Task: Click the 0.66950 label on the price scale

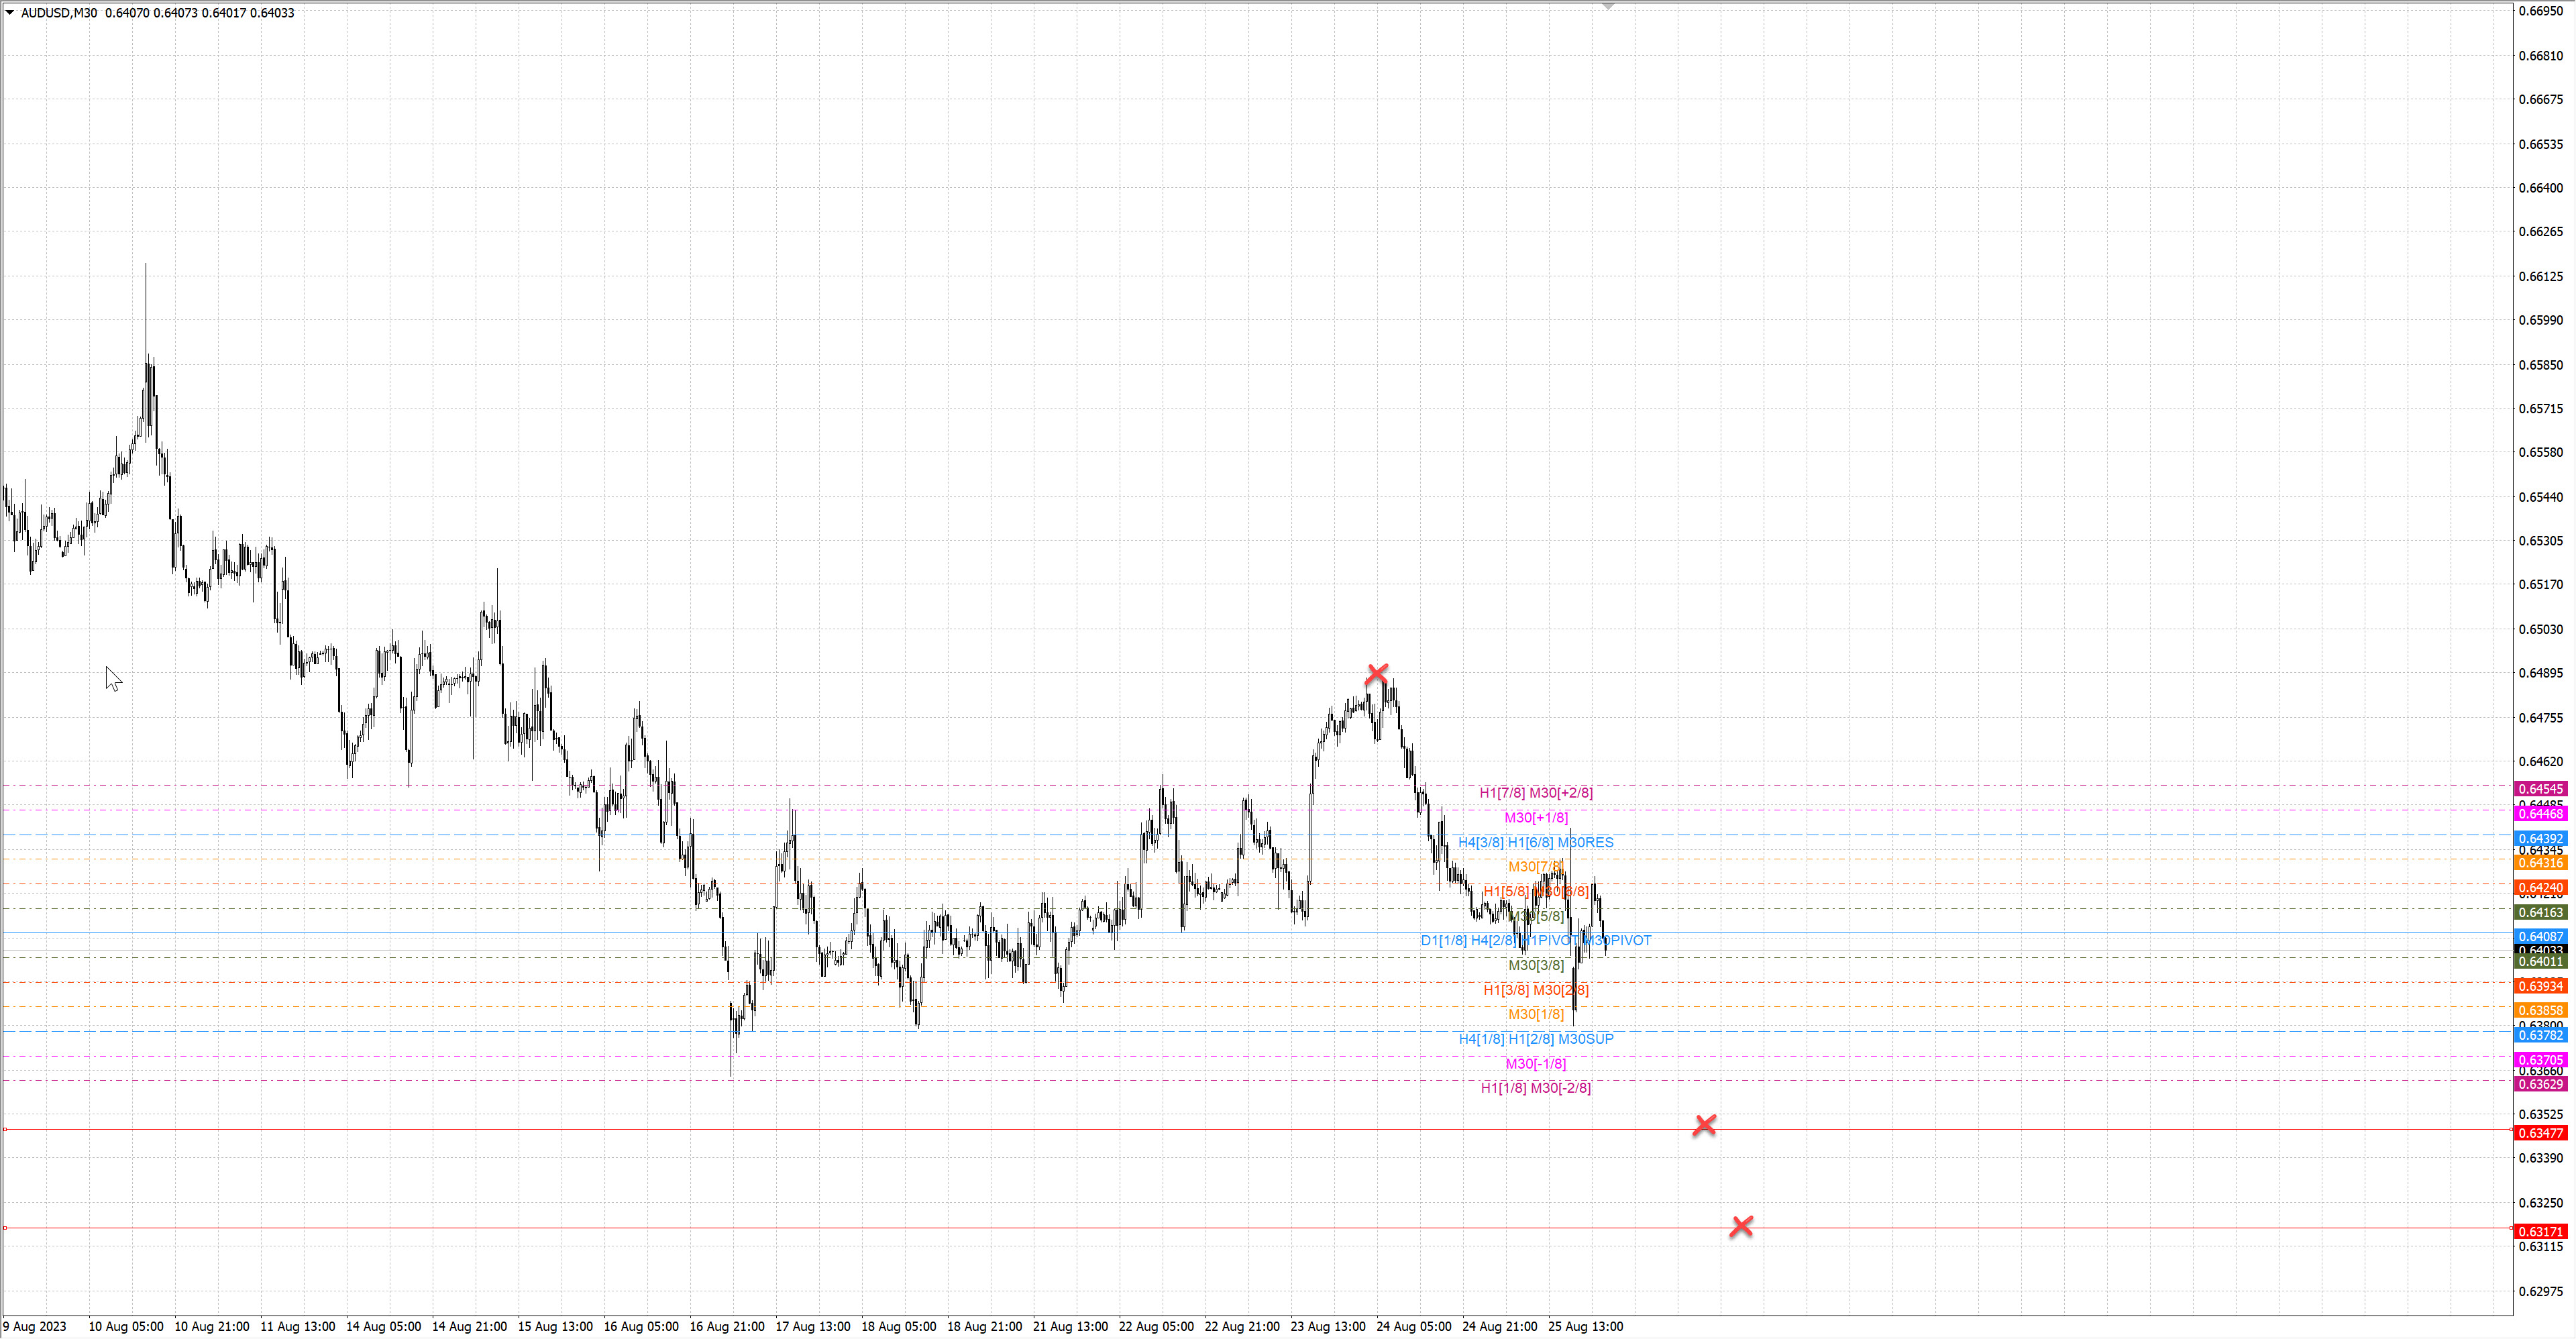Action: click(2540, 11)
